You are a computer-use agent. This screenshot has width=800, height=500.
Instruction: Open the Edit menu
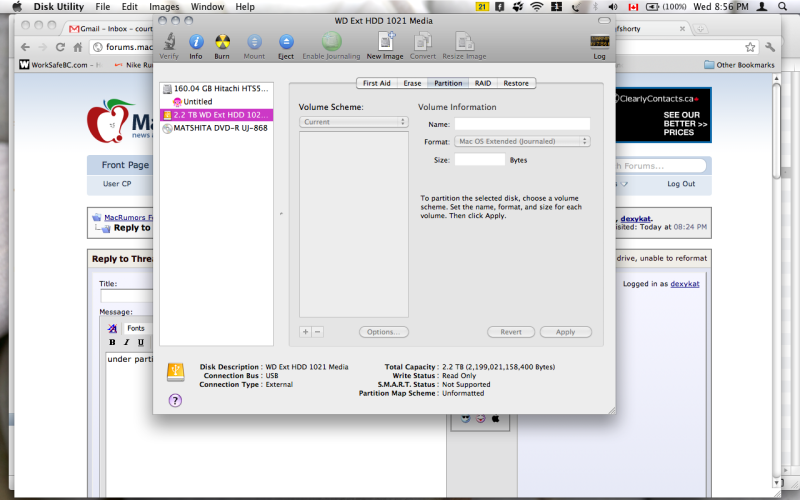(130, 7)
